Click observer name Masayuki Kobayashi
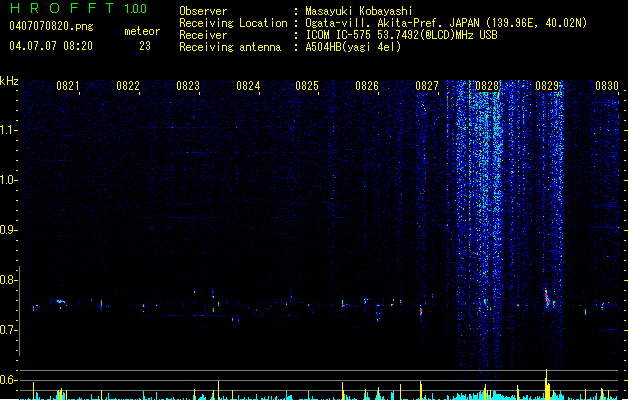This screenshot has height=400, width=629. (x=358, y=11)
